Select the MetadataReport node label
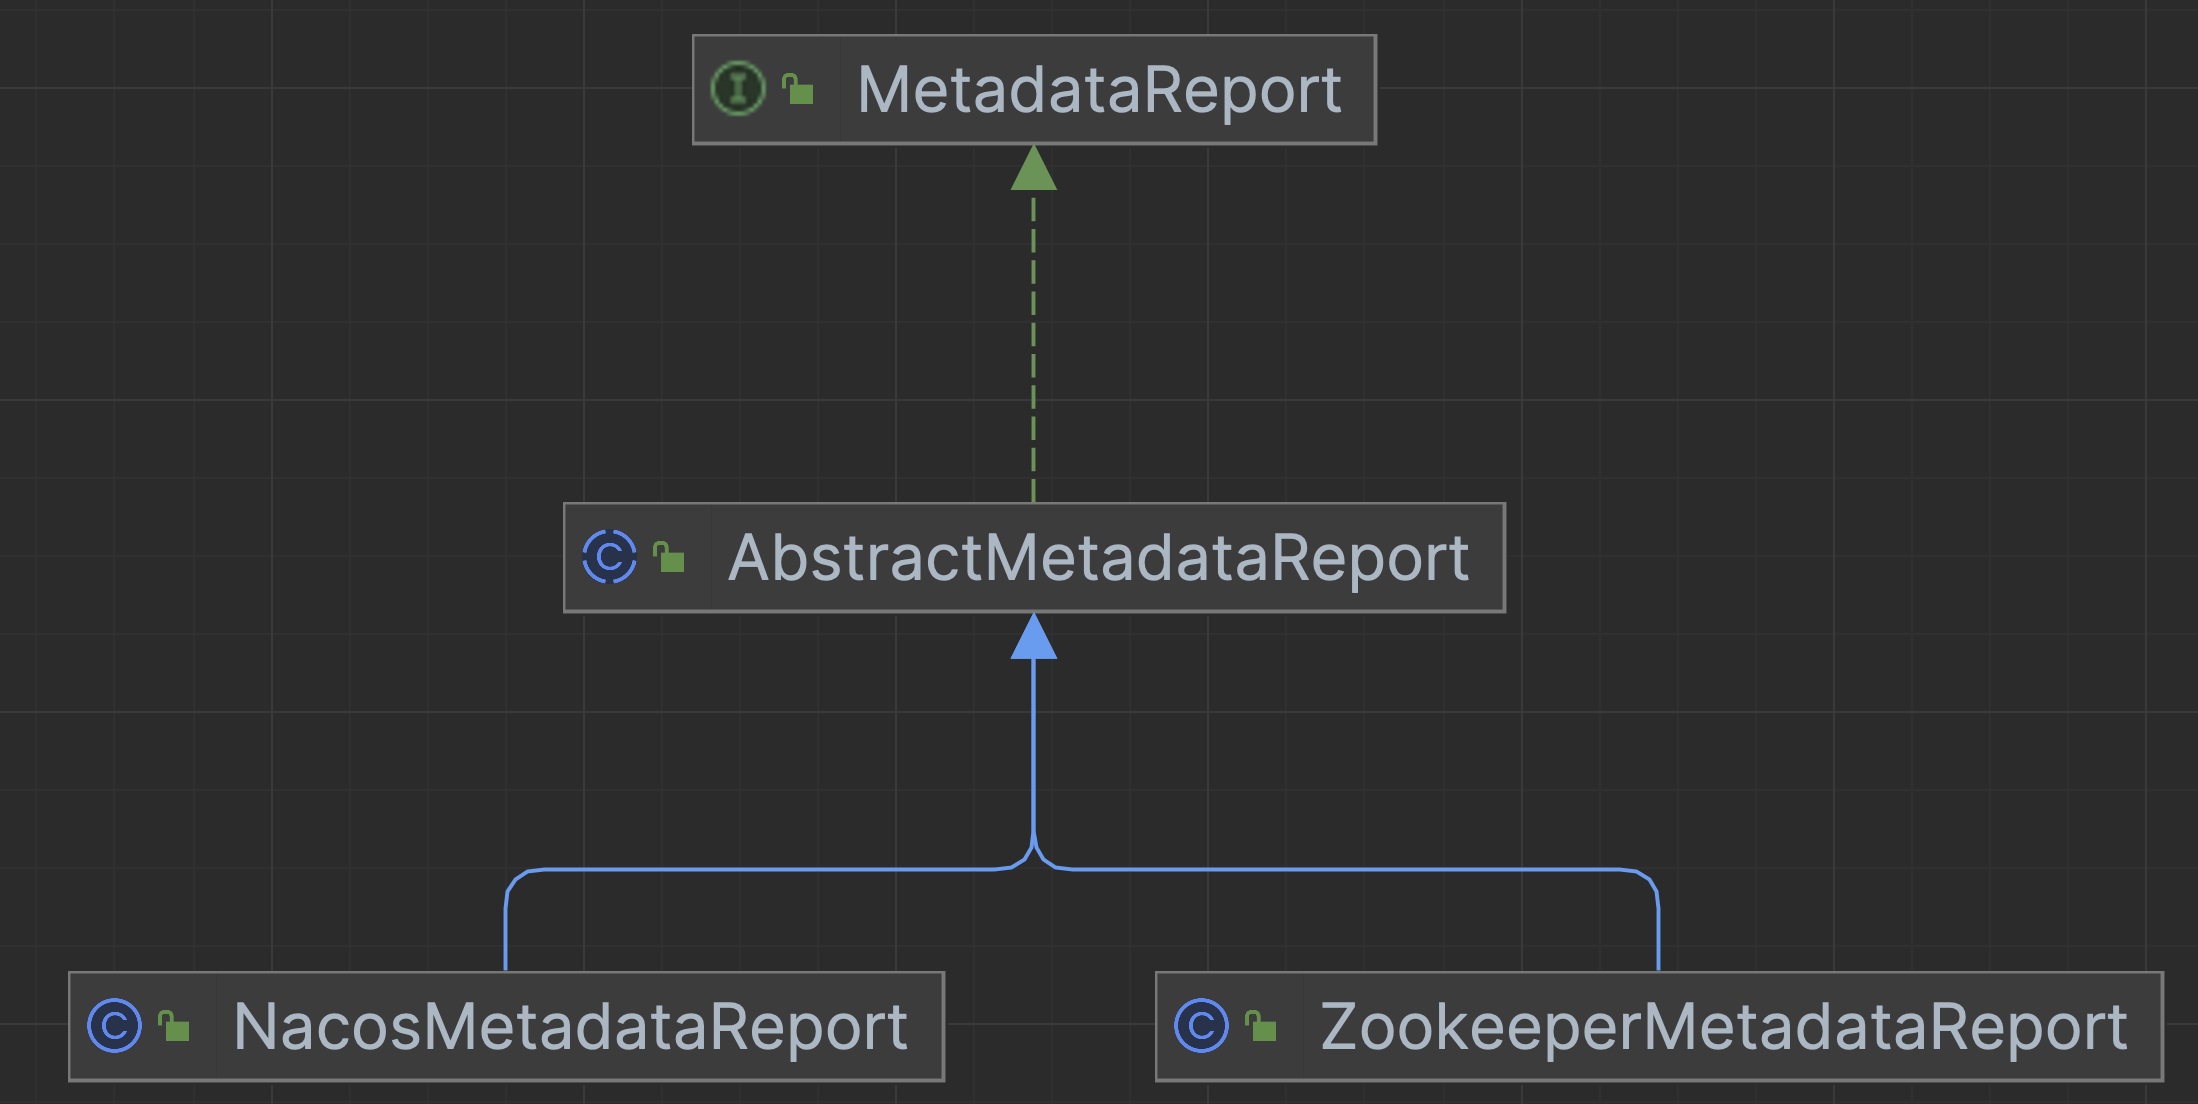This screenshot has height=1104, width=2198. coord(1099,90)
